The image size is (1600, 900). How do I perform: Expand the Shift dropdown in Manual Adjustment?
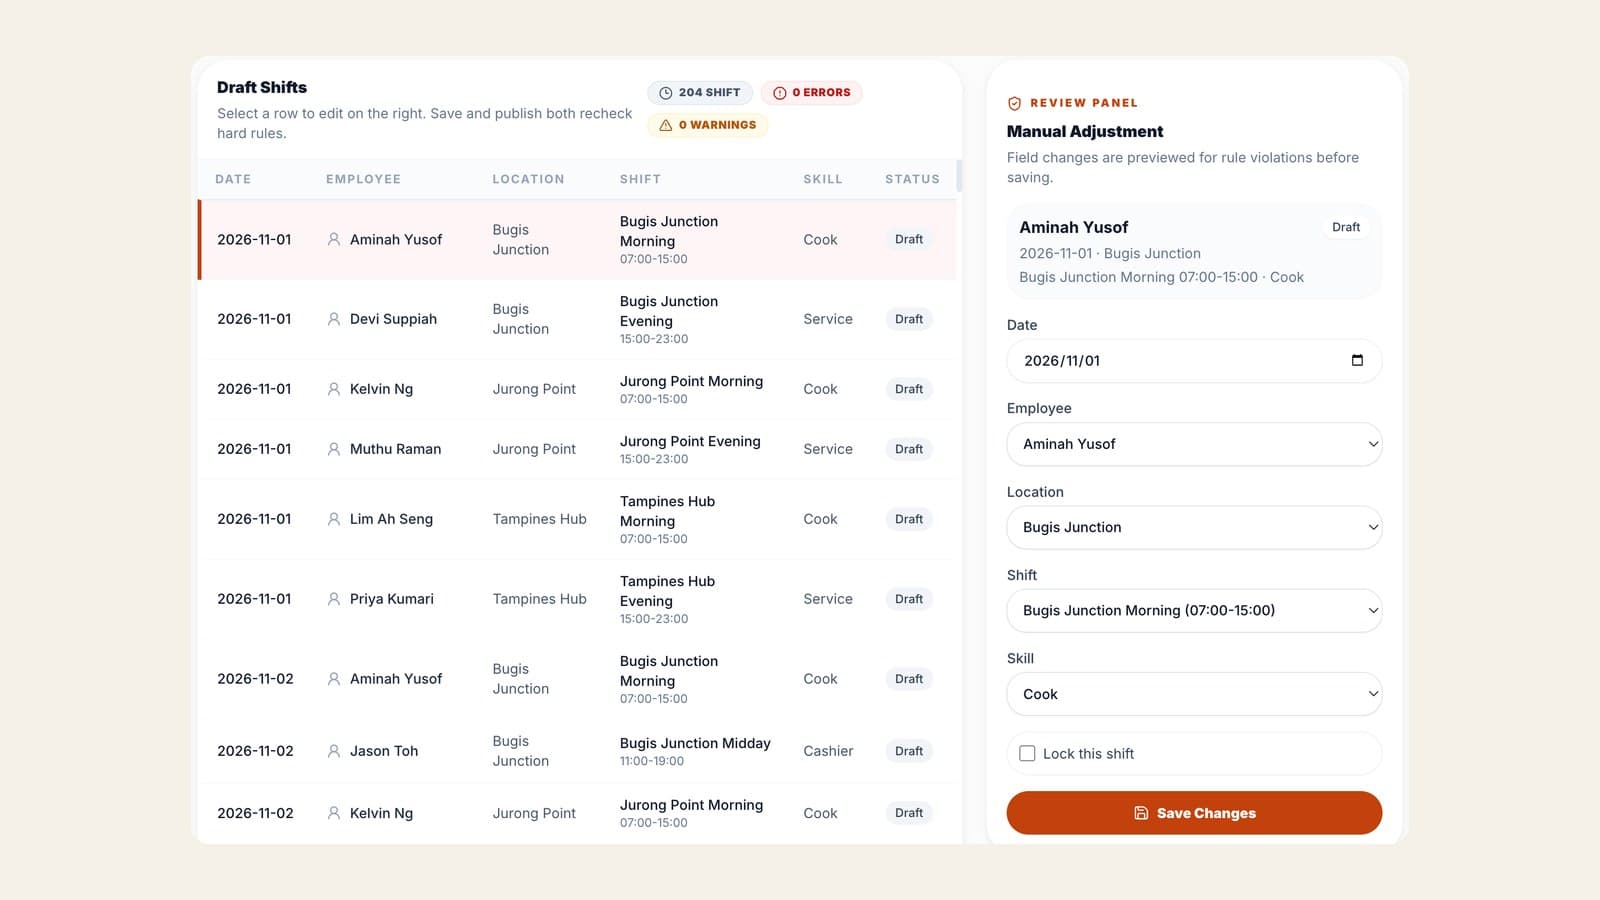pyautogui.click(x=1194, y=610)
